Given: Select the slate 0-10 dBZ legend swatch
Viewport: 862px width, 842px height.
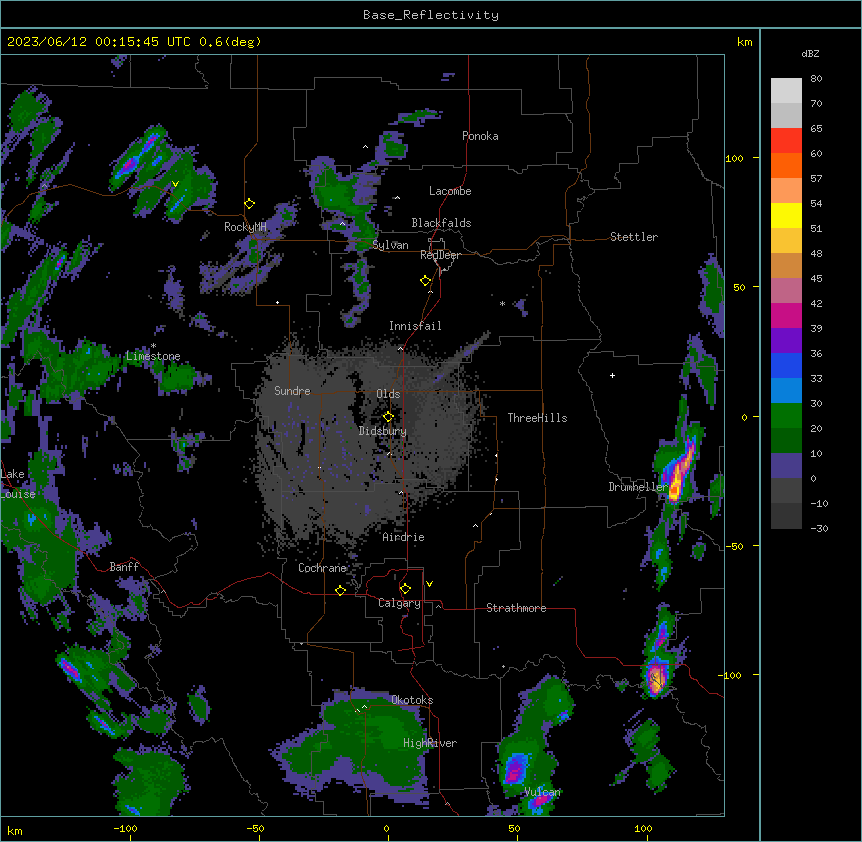Looking at the screenshot, I should click(x=786, y=466).
